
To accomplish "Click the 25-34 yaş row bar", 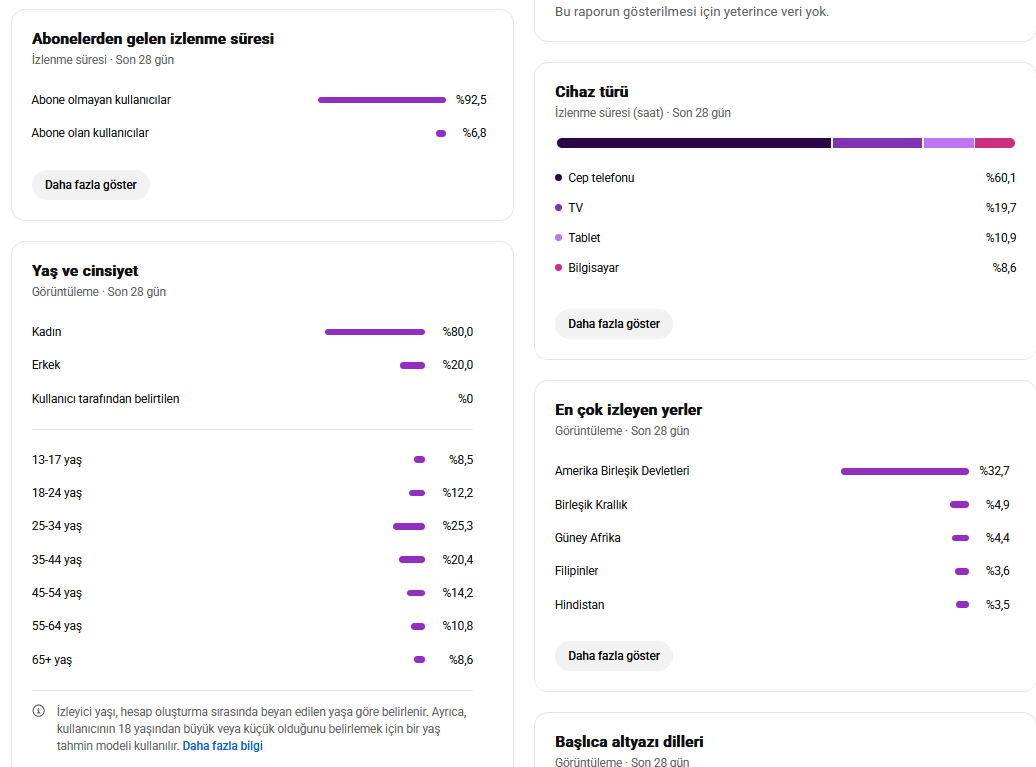I will click(409, 527).
